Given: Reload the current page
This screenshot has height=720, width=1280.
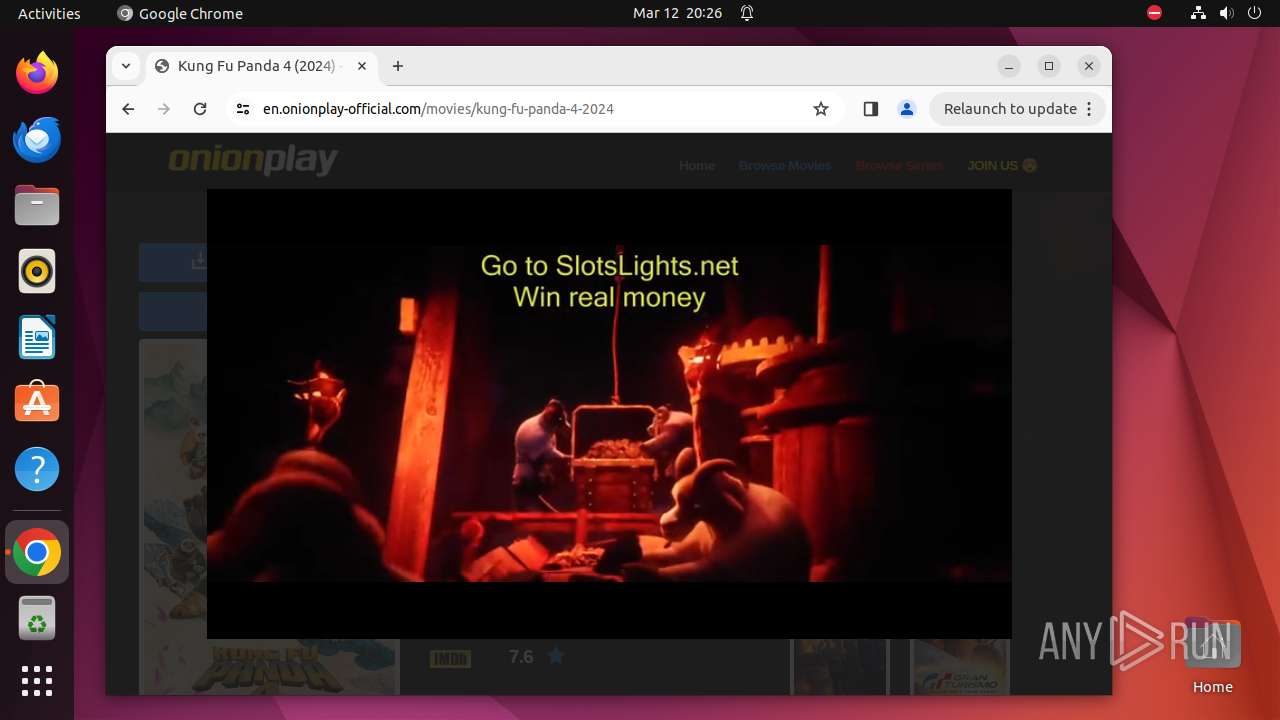Looking at the screenshot, I should pyautogui.click(x=200, y=109).
